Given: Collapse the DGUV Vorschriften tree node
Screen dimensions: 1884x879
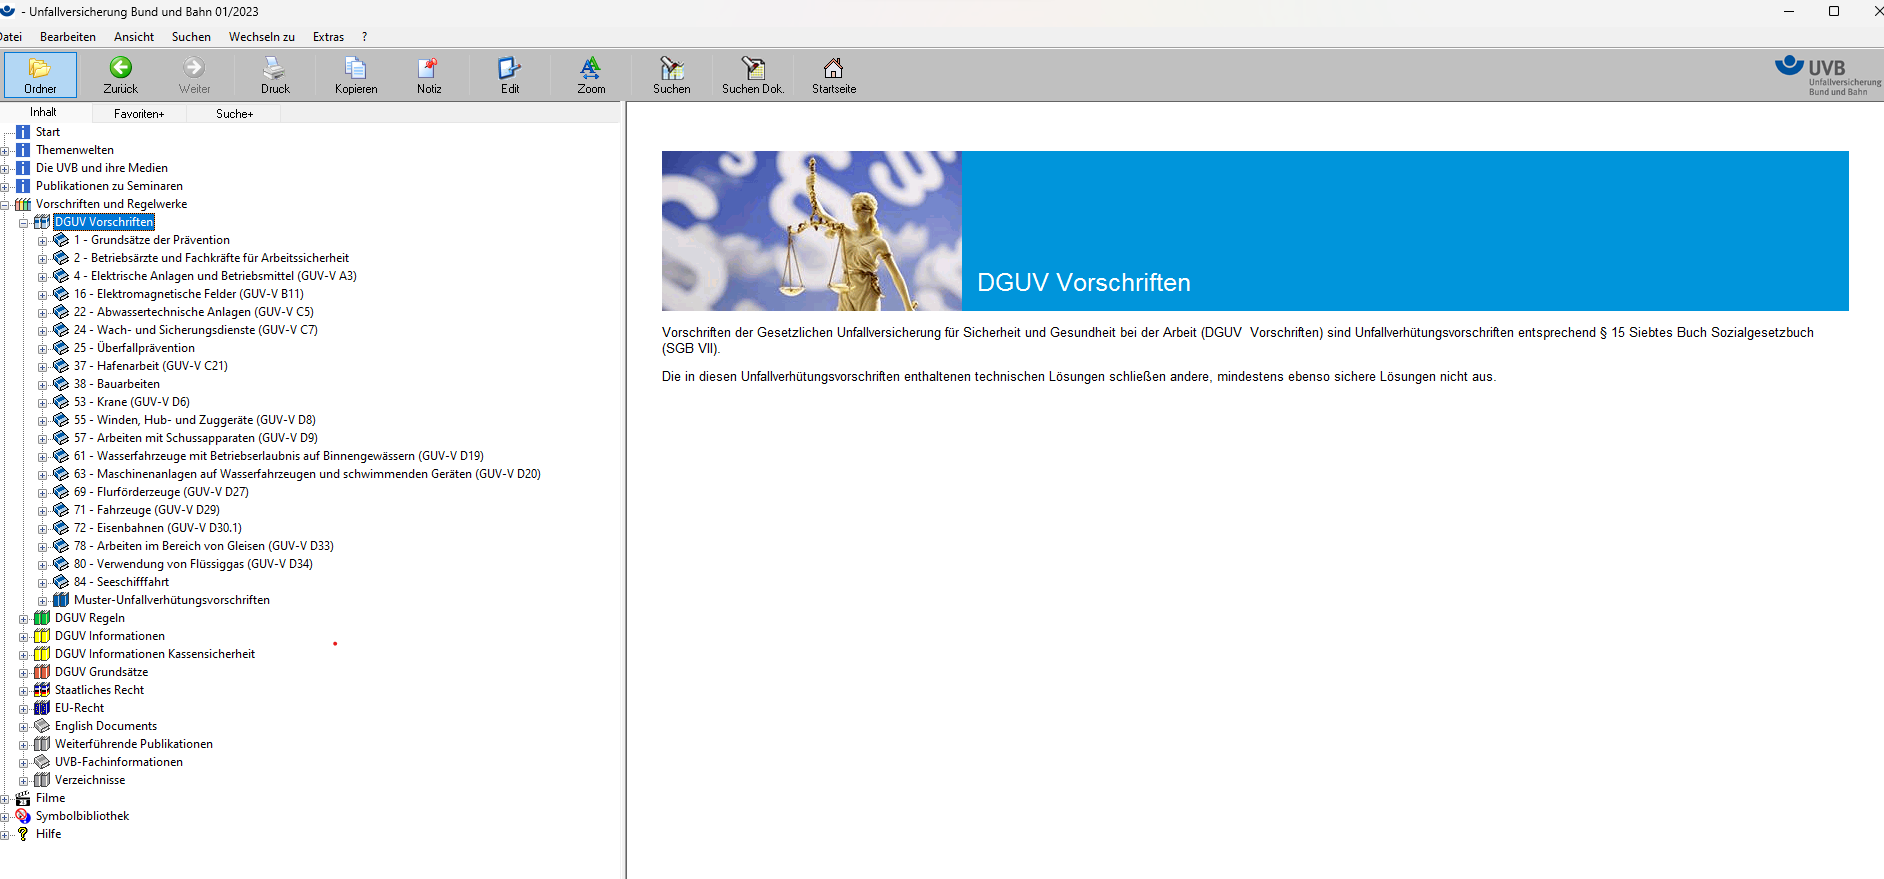Looking at the screenshot, I should 24,223.
